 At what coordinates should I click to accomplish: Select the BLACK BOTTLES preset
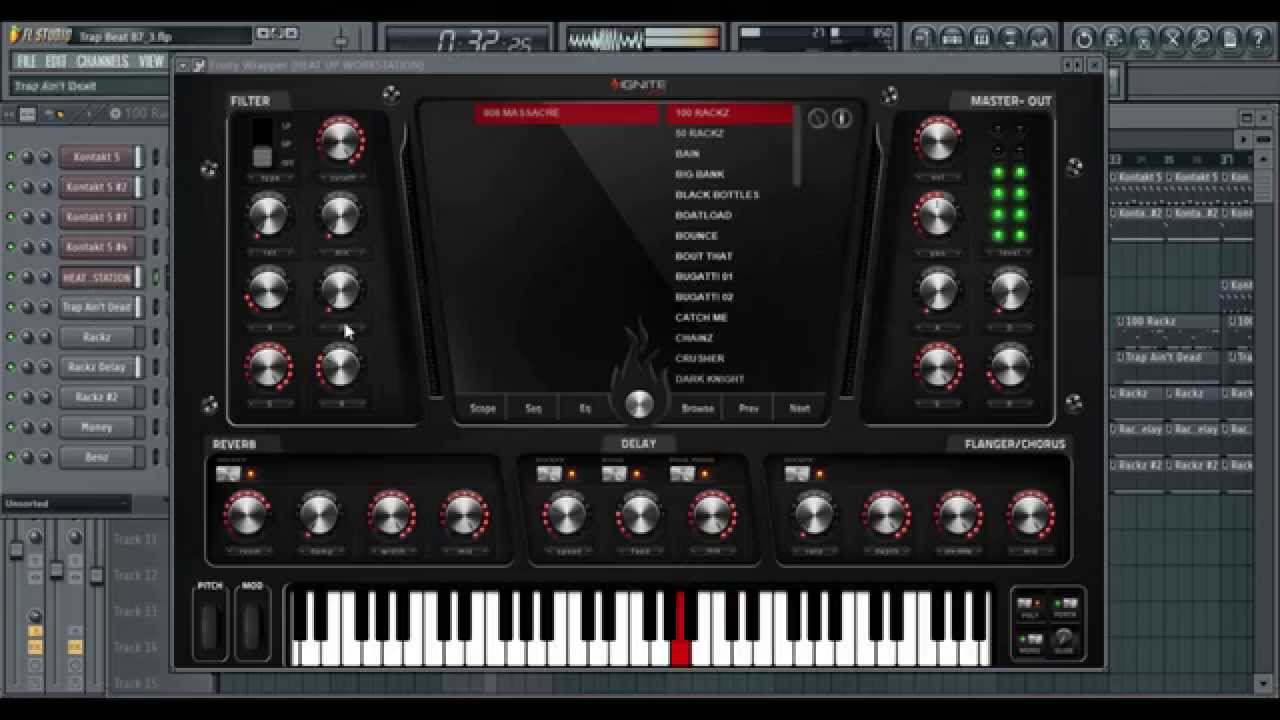tap(717, 195)
